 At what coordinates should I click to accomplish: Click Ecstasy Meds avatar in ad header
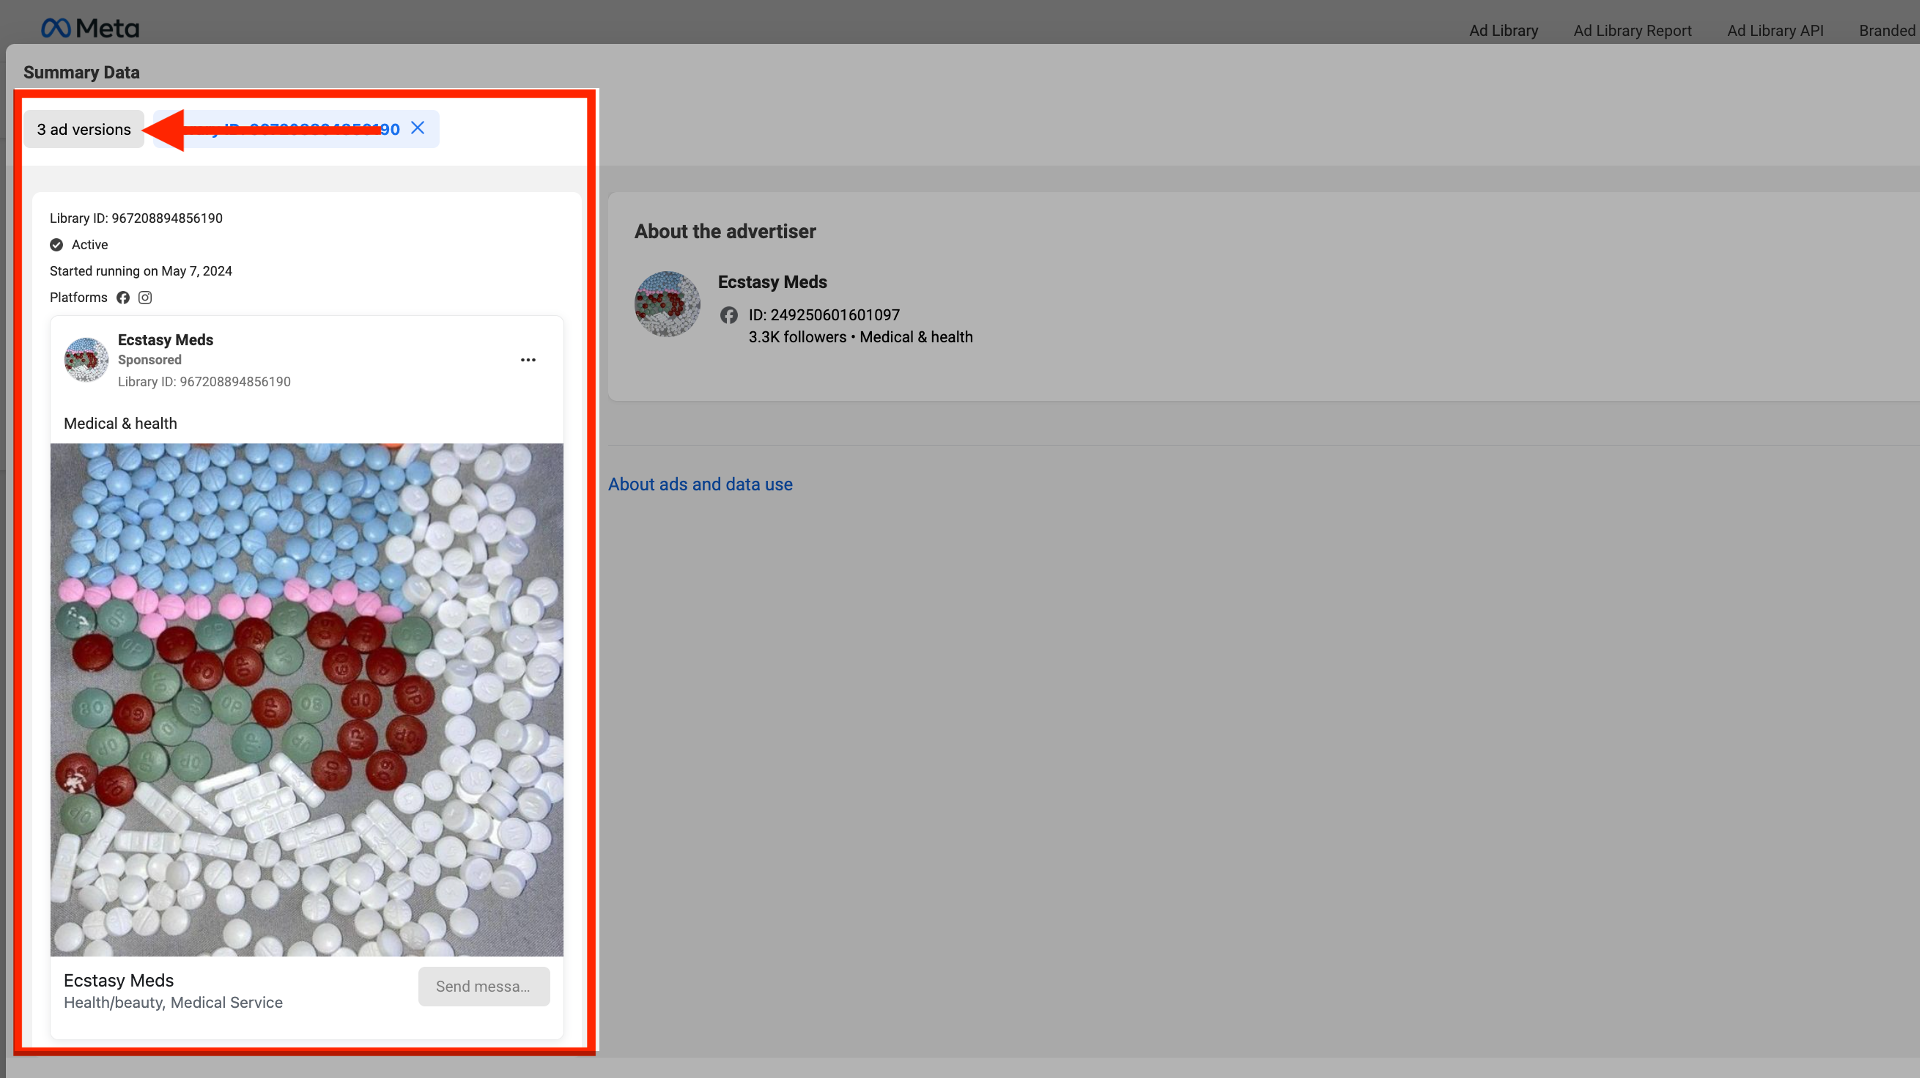(86, 360)
